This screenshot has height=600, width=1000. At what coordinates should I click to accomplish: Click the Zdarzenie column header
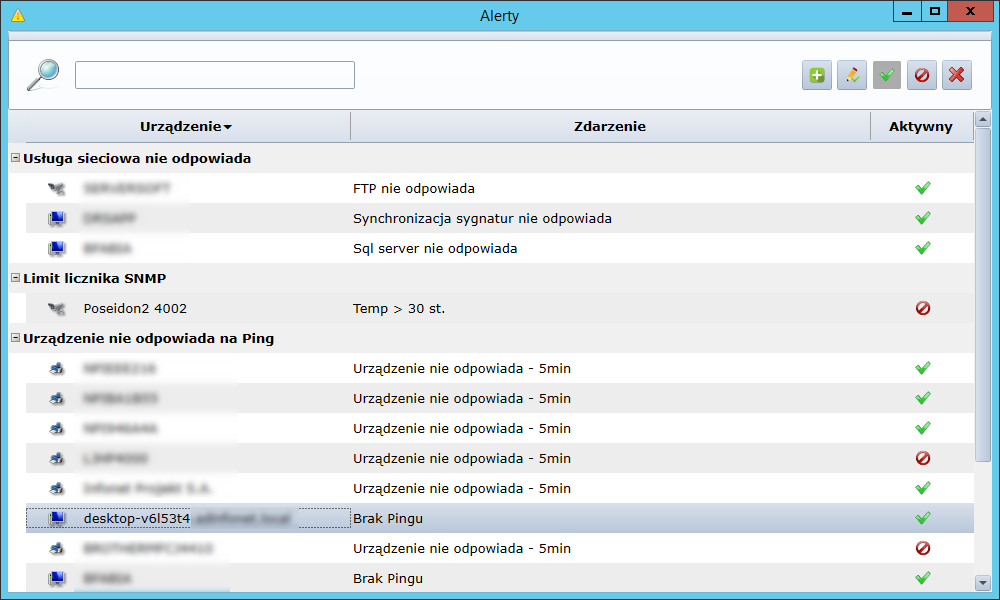(x=610, y=127)
